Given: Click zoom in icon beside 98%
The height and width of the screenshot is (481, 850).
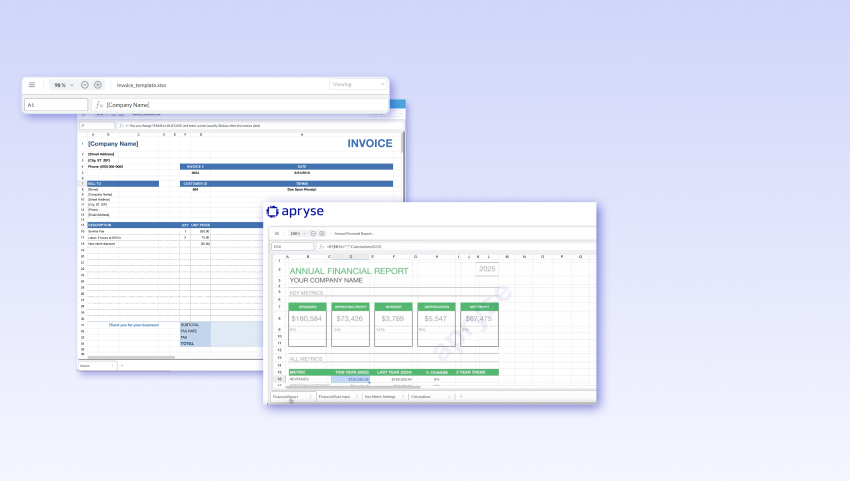Looking at the screenshot, I should click(x=98, y=85).
